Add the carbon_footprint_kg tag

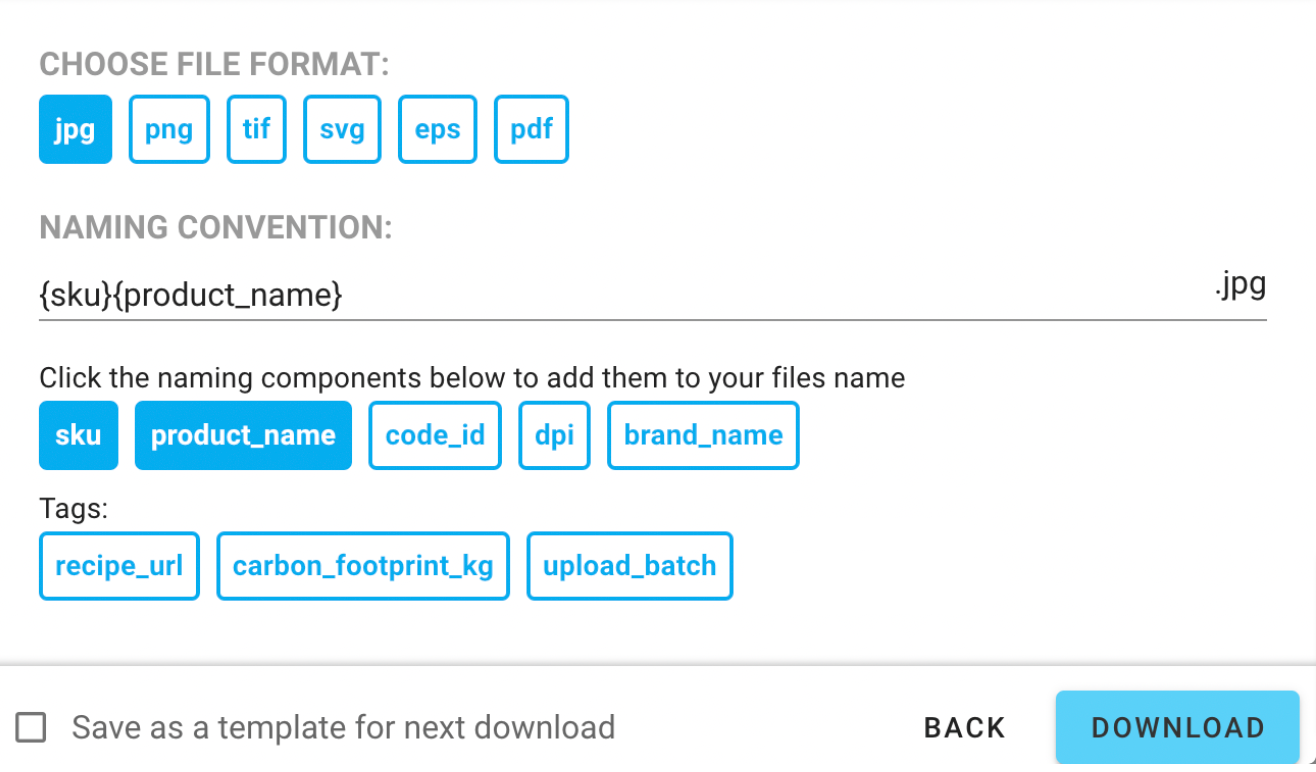(x=362, y=565)
